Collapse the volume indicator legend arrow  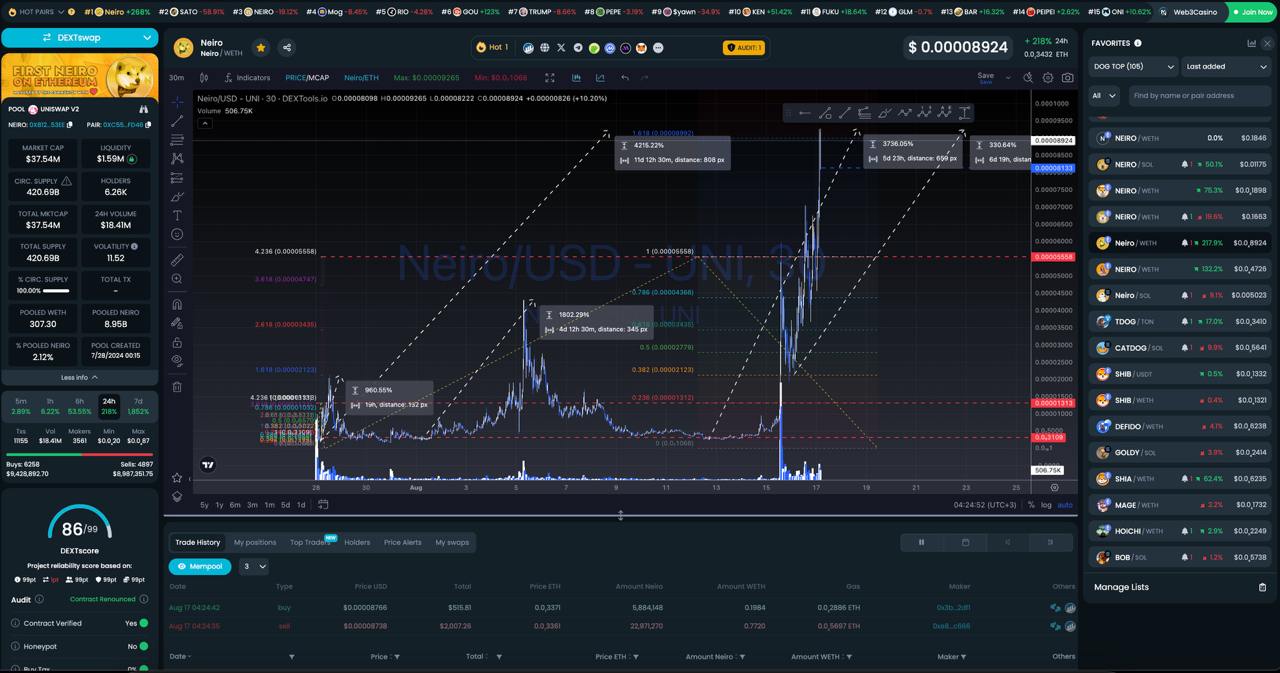point(204,123)
